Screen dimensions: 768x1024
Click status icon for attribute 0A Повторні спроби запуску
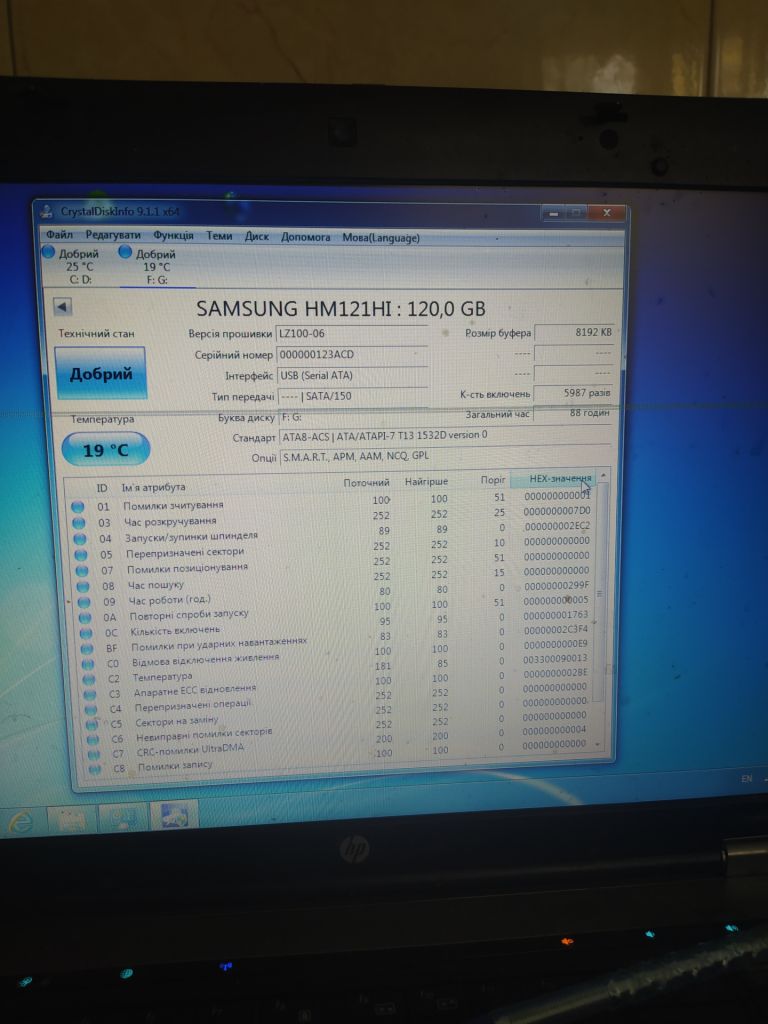point(86,618)
